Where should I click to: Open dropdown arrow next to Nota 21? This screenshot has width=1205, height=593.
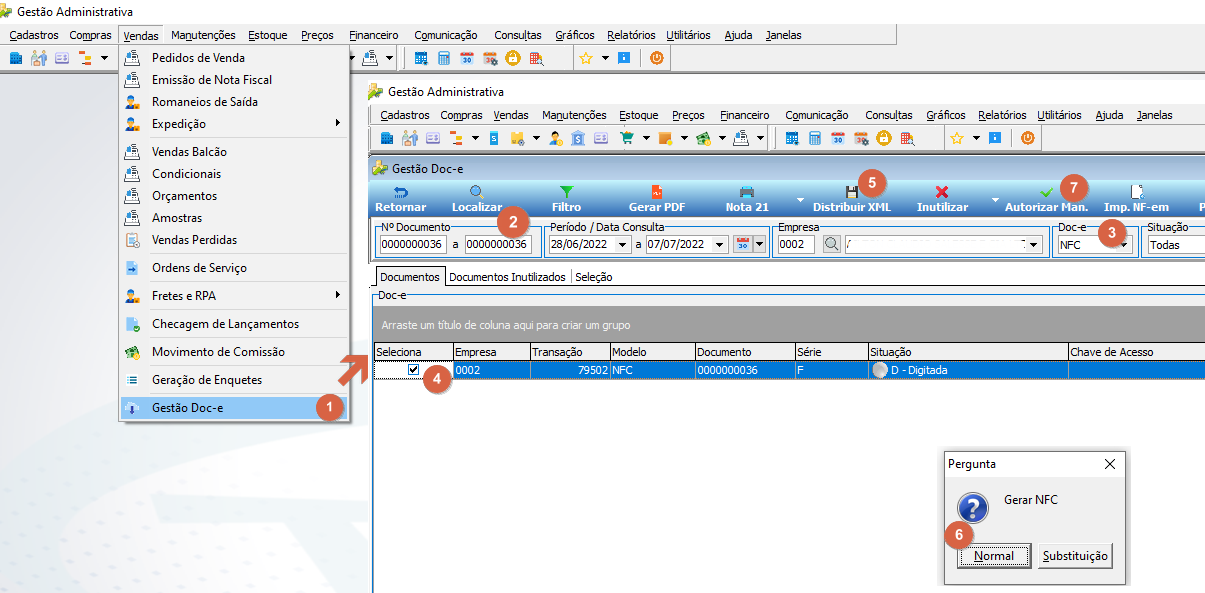point(799,198)
